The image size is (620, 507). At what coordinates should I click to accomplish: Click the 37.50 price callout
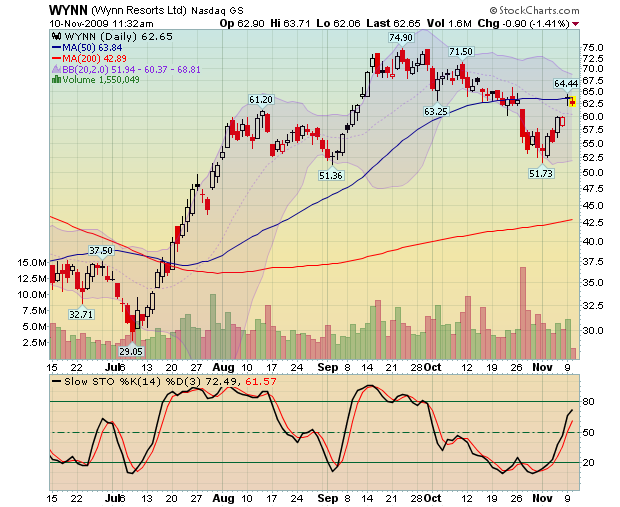point(100,251)
